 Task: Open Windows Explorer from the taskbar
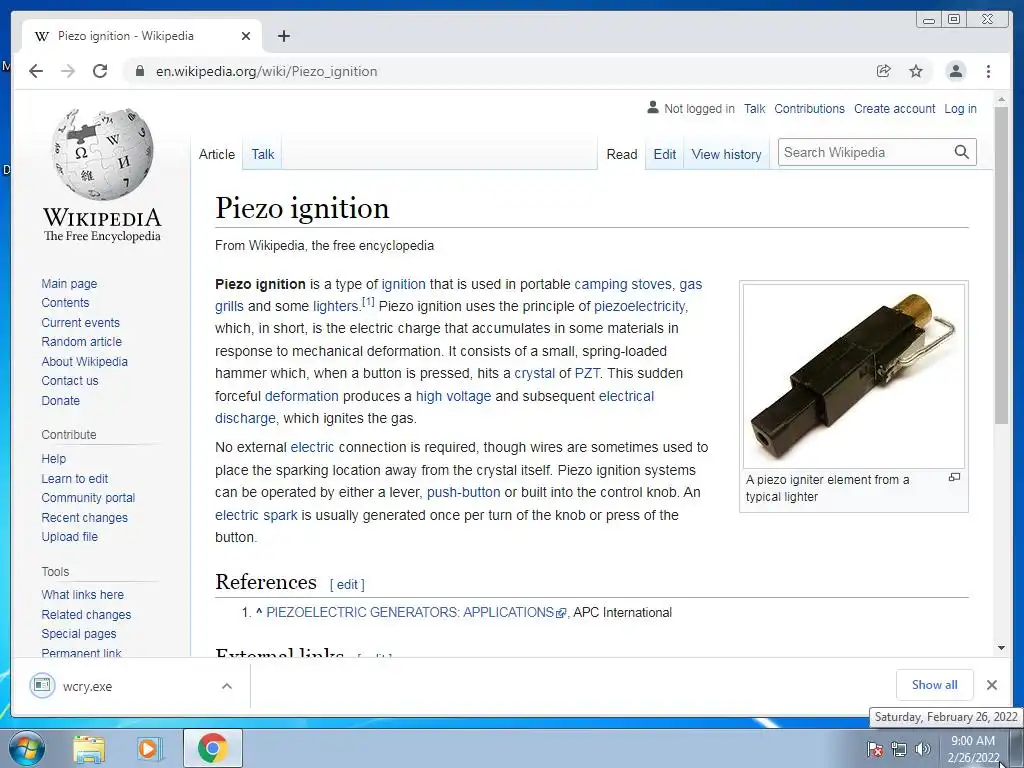[89, 749]
